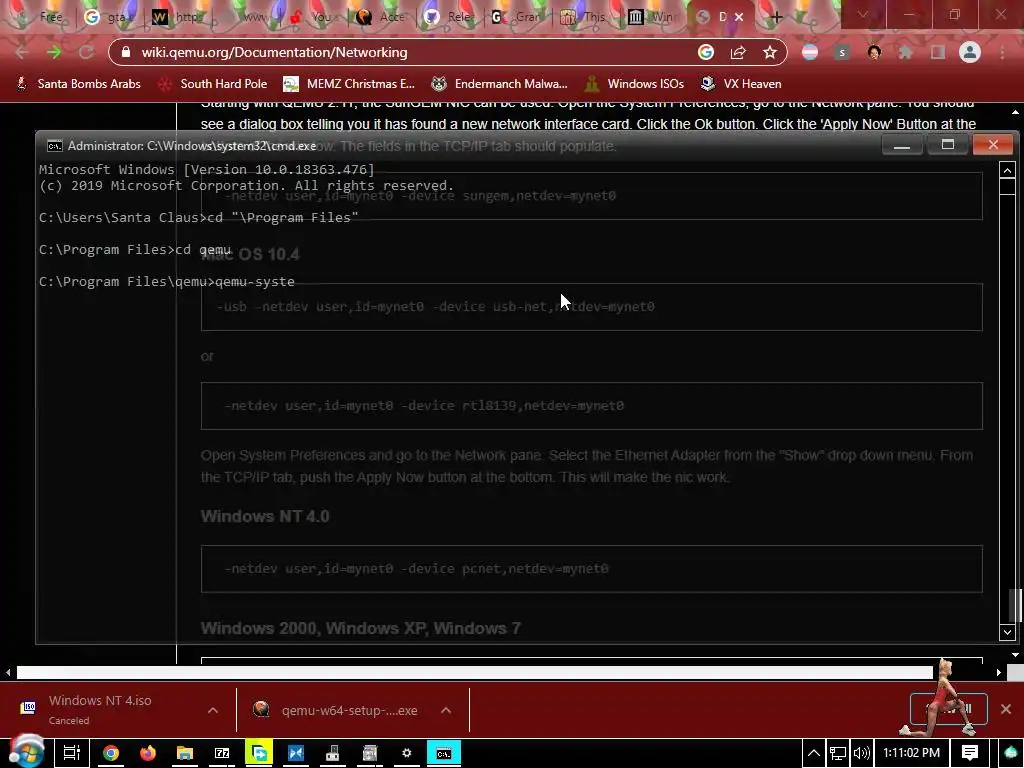Click the striped flag extension icon
Viewport: 1024px width, 768px height.
(x=810, y=52)
